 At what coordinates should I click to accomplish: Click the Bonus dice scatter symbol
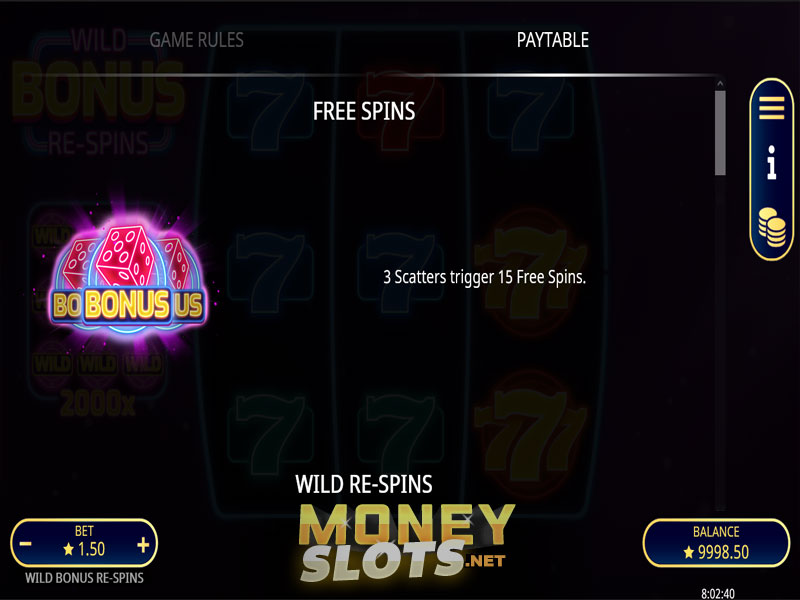(128, 276)
